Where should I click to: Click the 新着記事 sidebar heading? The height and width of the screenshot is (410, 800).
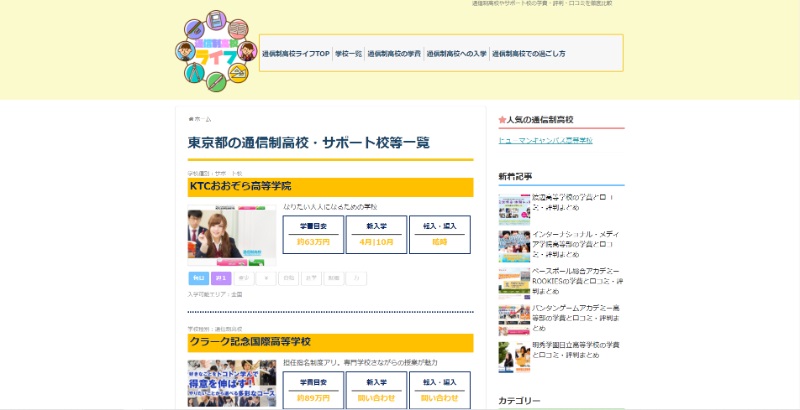515,176
